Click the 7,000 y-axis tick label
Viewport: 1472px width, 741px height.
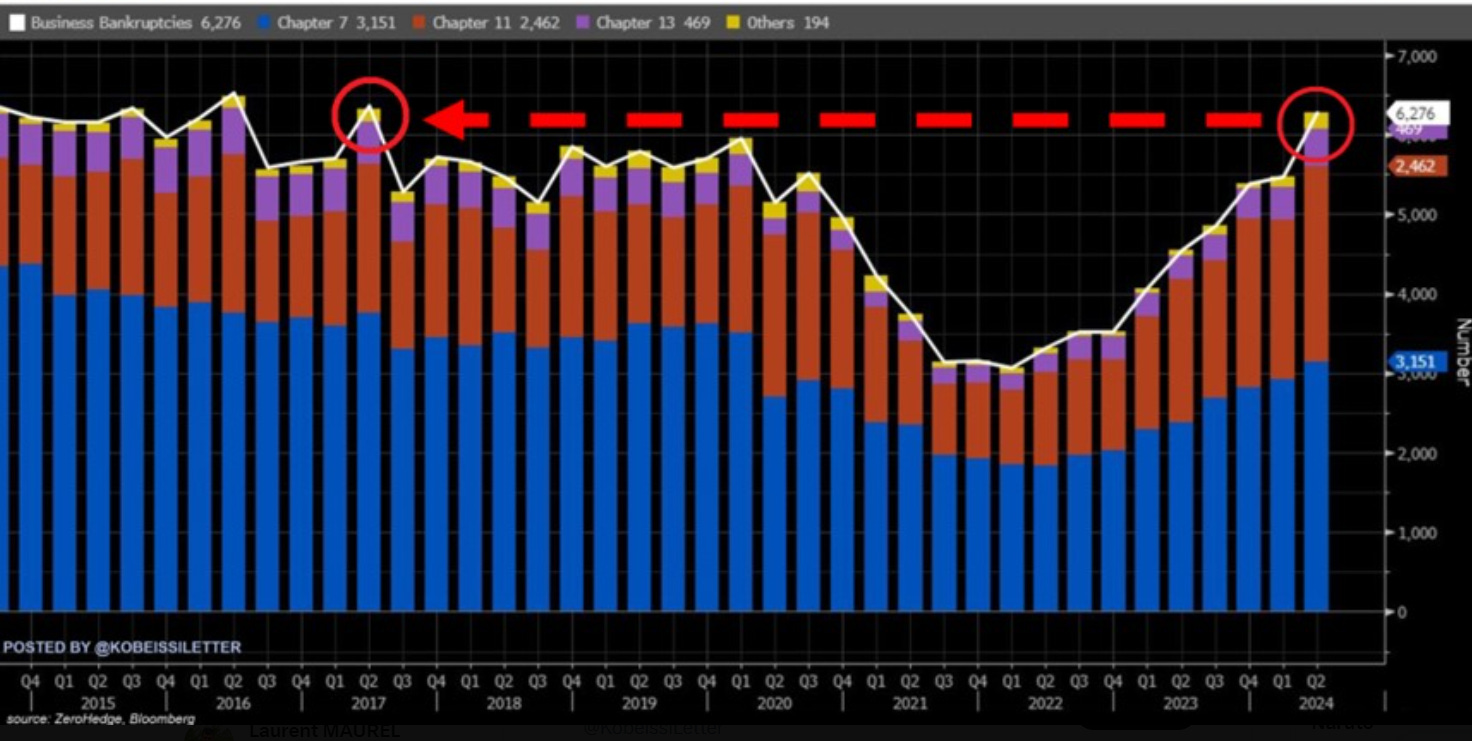pyautogui.click(x=1415, y=55)
